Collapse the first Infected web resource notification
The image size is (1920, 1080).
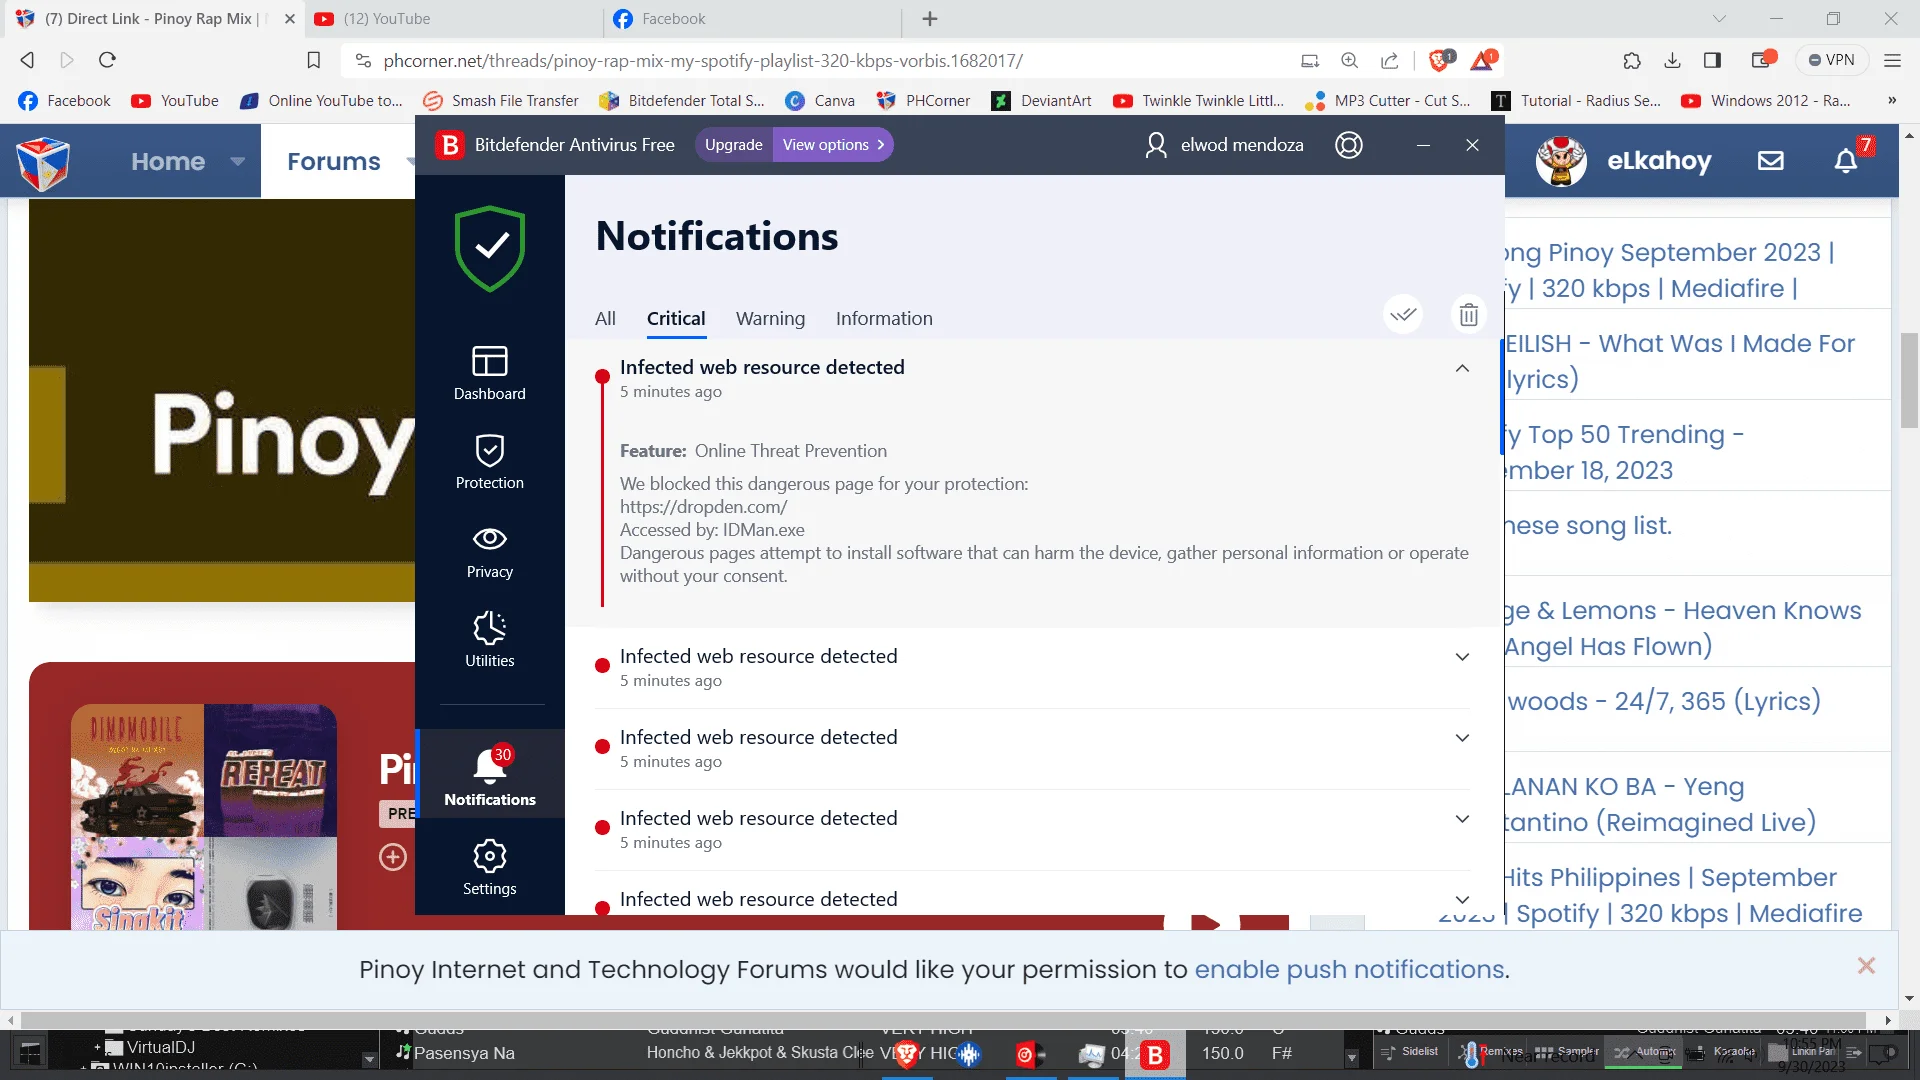1462,368
